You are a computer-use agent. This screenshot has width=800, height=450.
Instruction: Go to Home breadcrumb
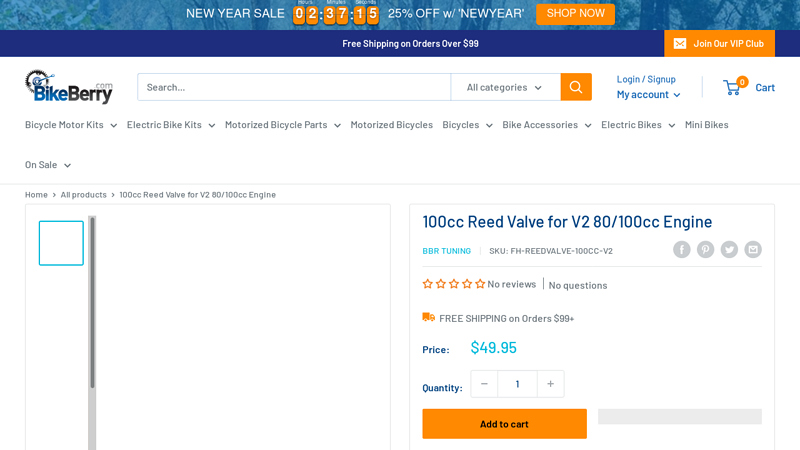(36, 194)
